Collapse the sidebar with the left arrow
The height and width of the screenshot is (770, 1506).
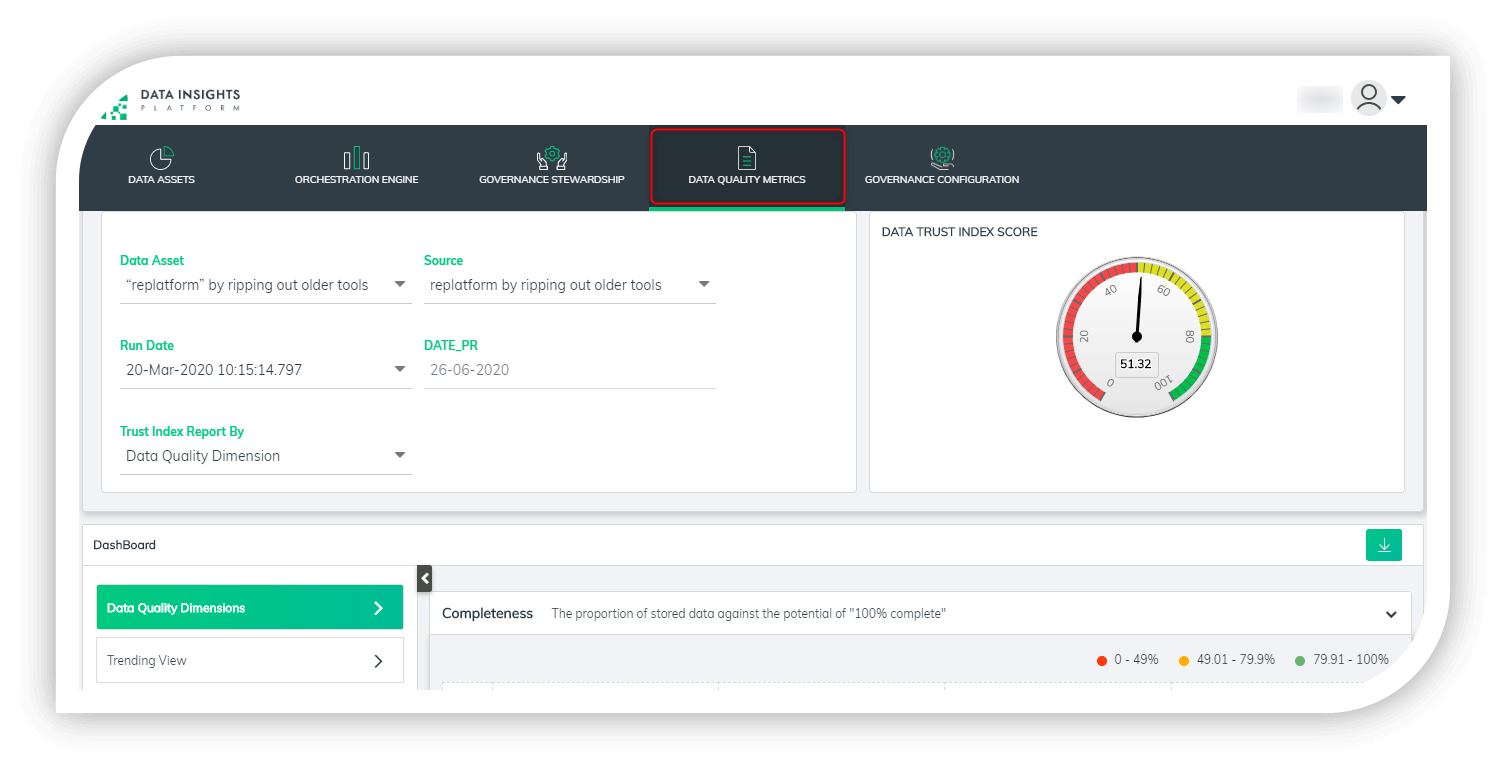[424, 578]
